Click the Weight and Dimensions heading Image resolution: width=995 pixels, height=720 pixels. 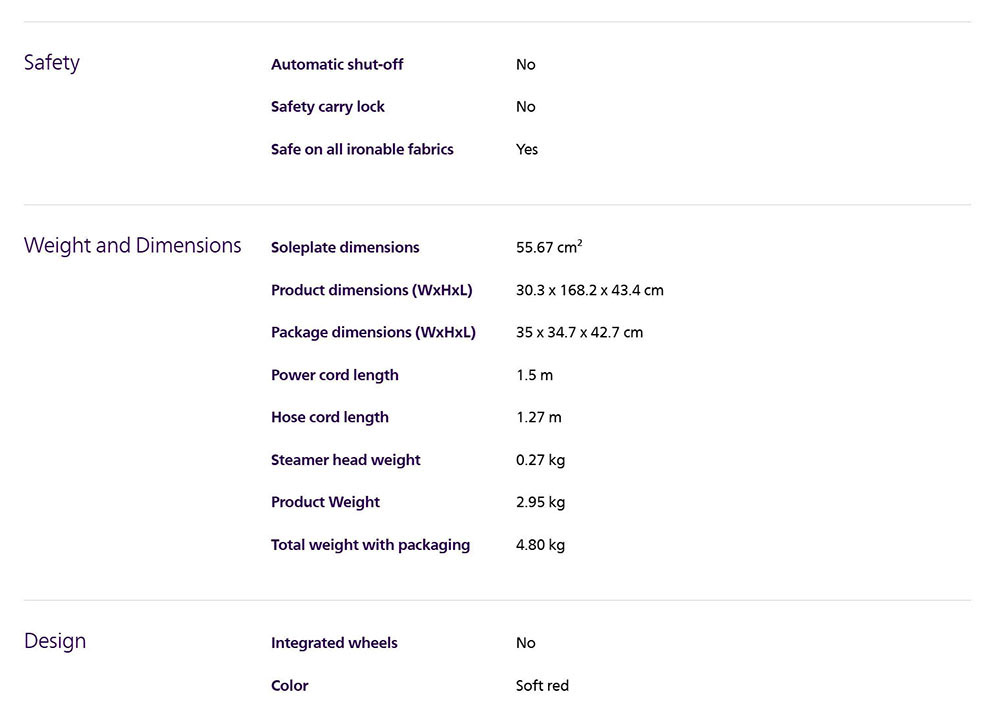132,246
